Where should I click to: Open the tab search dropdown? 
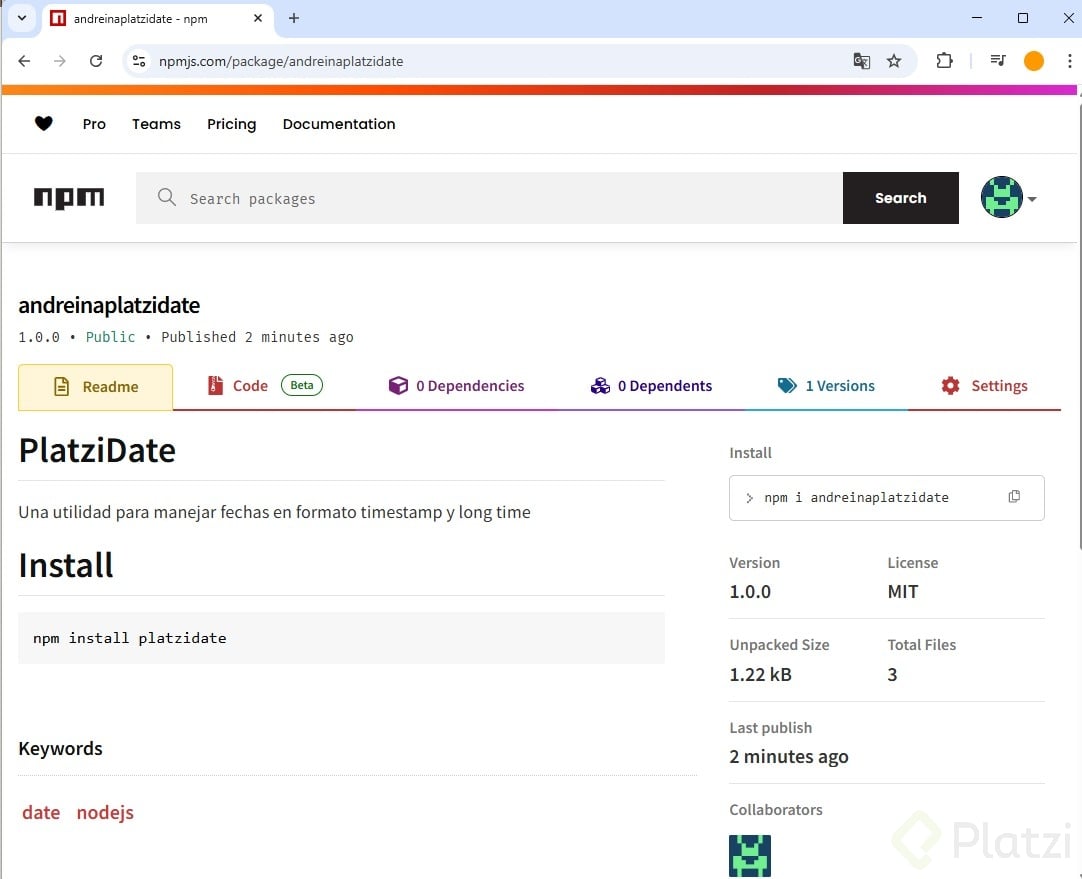[22, 18]
